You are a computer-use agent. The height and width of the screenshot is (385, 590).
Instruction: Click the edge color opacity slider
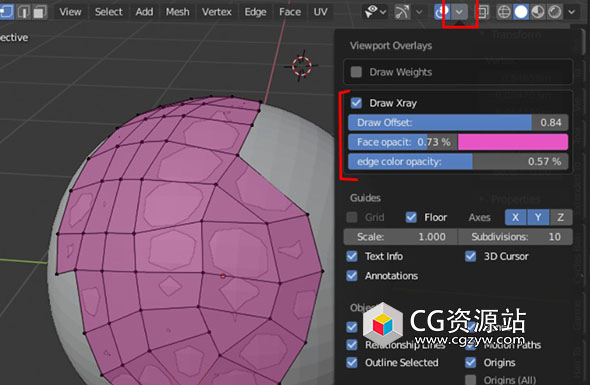[x=458, y=161]
